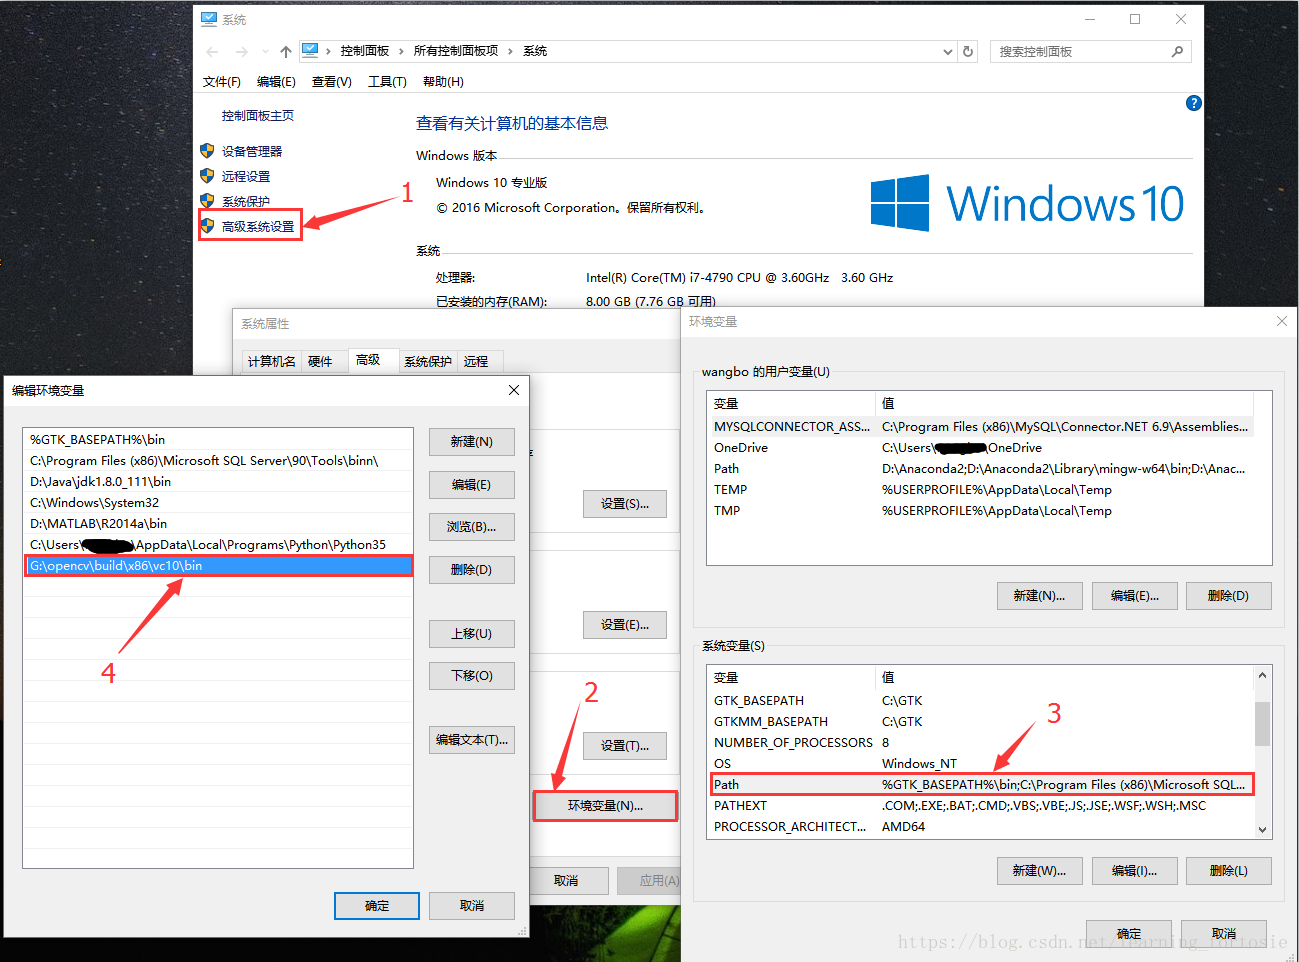The height and width of the screenshot is (962, 1299).
Task: Open 查看(V) menu
Action: point(331,82)
